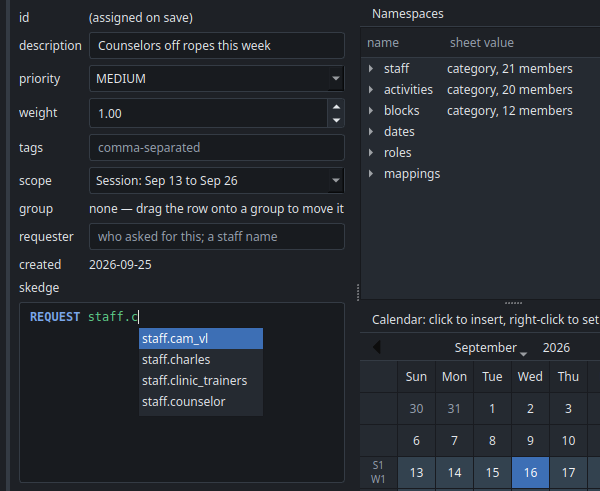Select calendar day 3

[568, 409]
